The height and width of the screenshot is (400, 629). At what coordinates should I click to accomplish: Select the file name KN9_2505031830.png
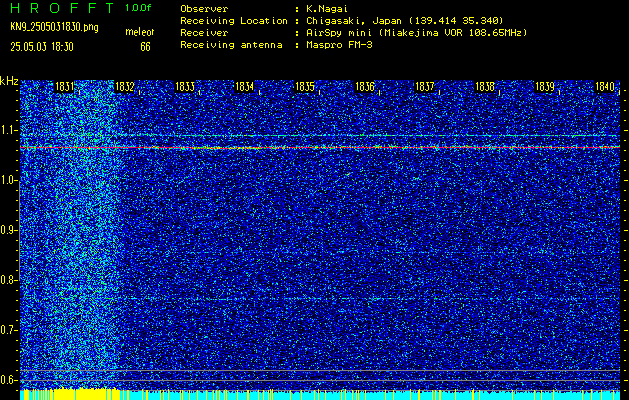tap(54, 28)
